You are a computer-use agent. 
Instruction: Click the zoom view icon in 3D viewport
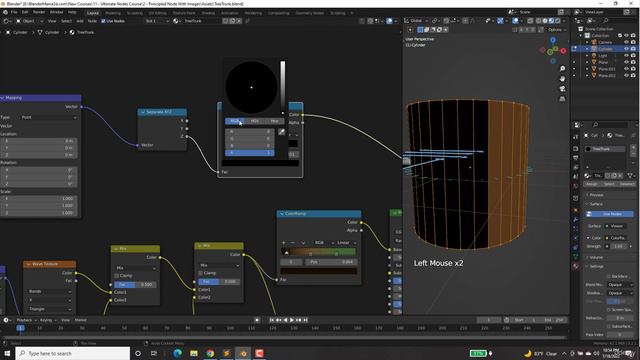click(x=562, y=69)
